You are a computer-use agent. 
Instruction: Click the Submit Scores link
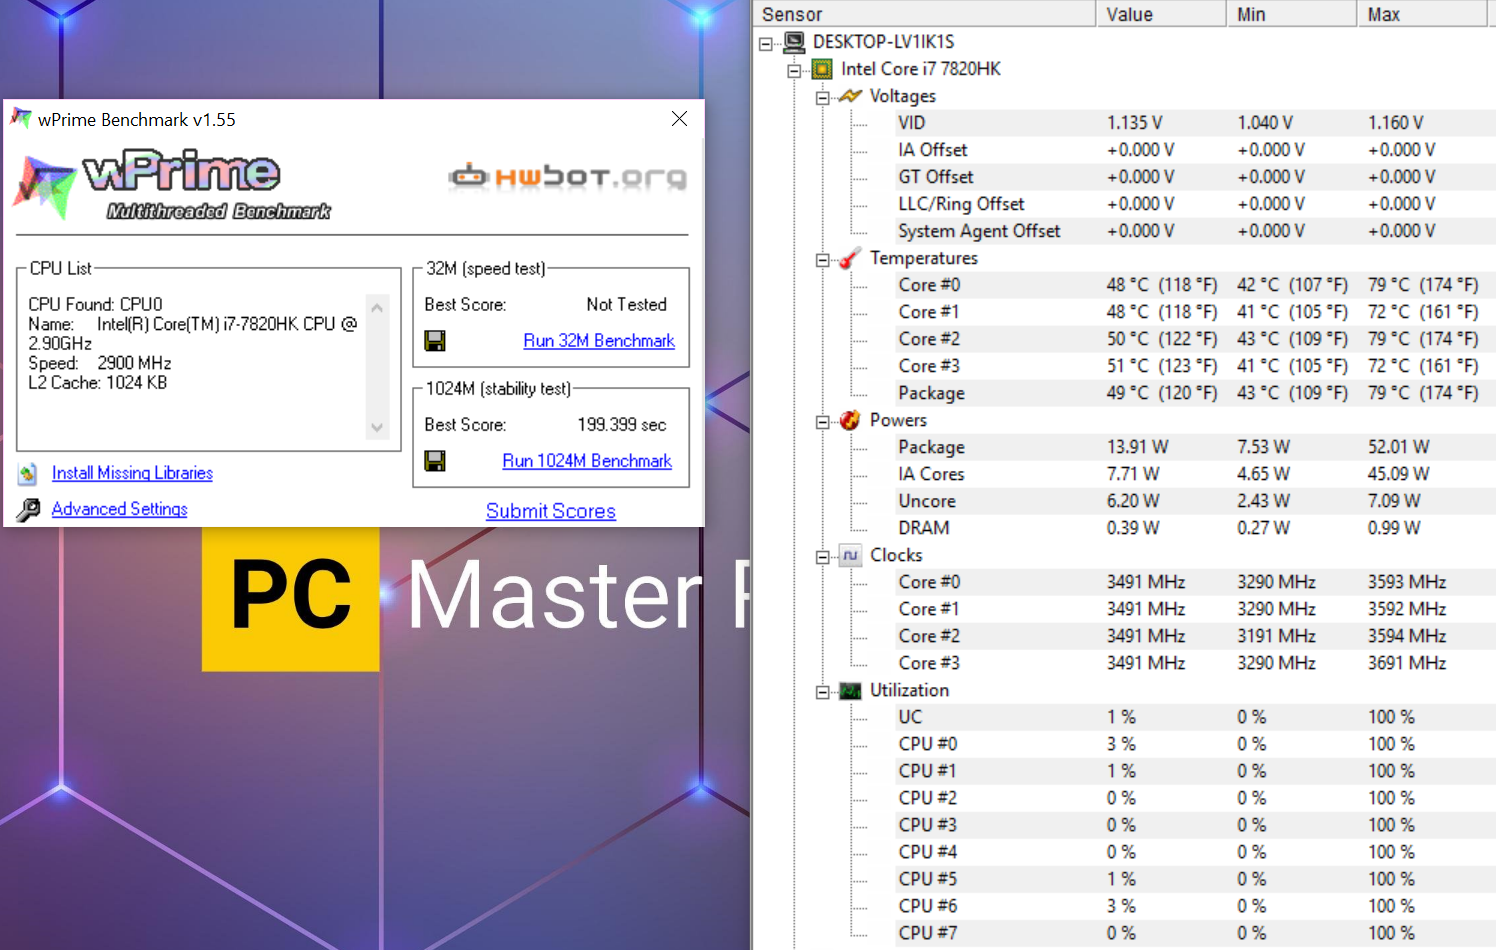[x=551, y=511]
